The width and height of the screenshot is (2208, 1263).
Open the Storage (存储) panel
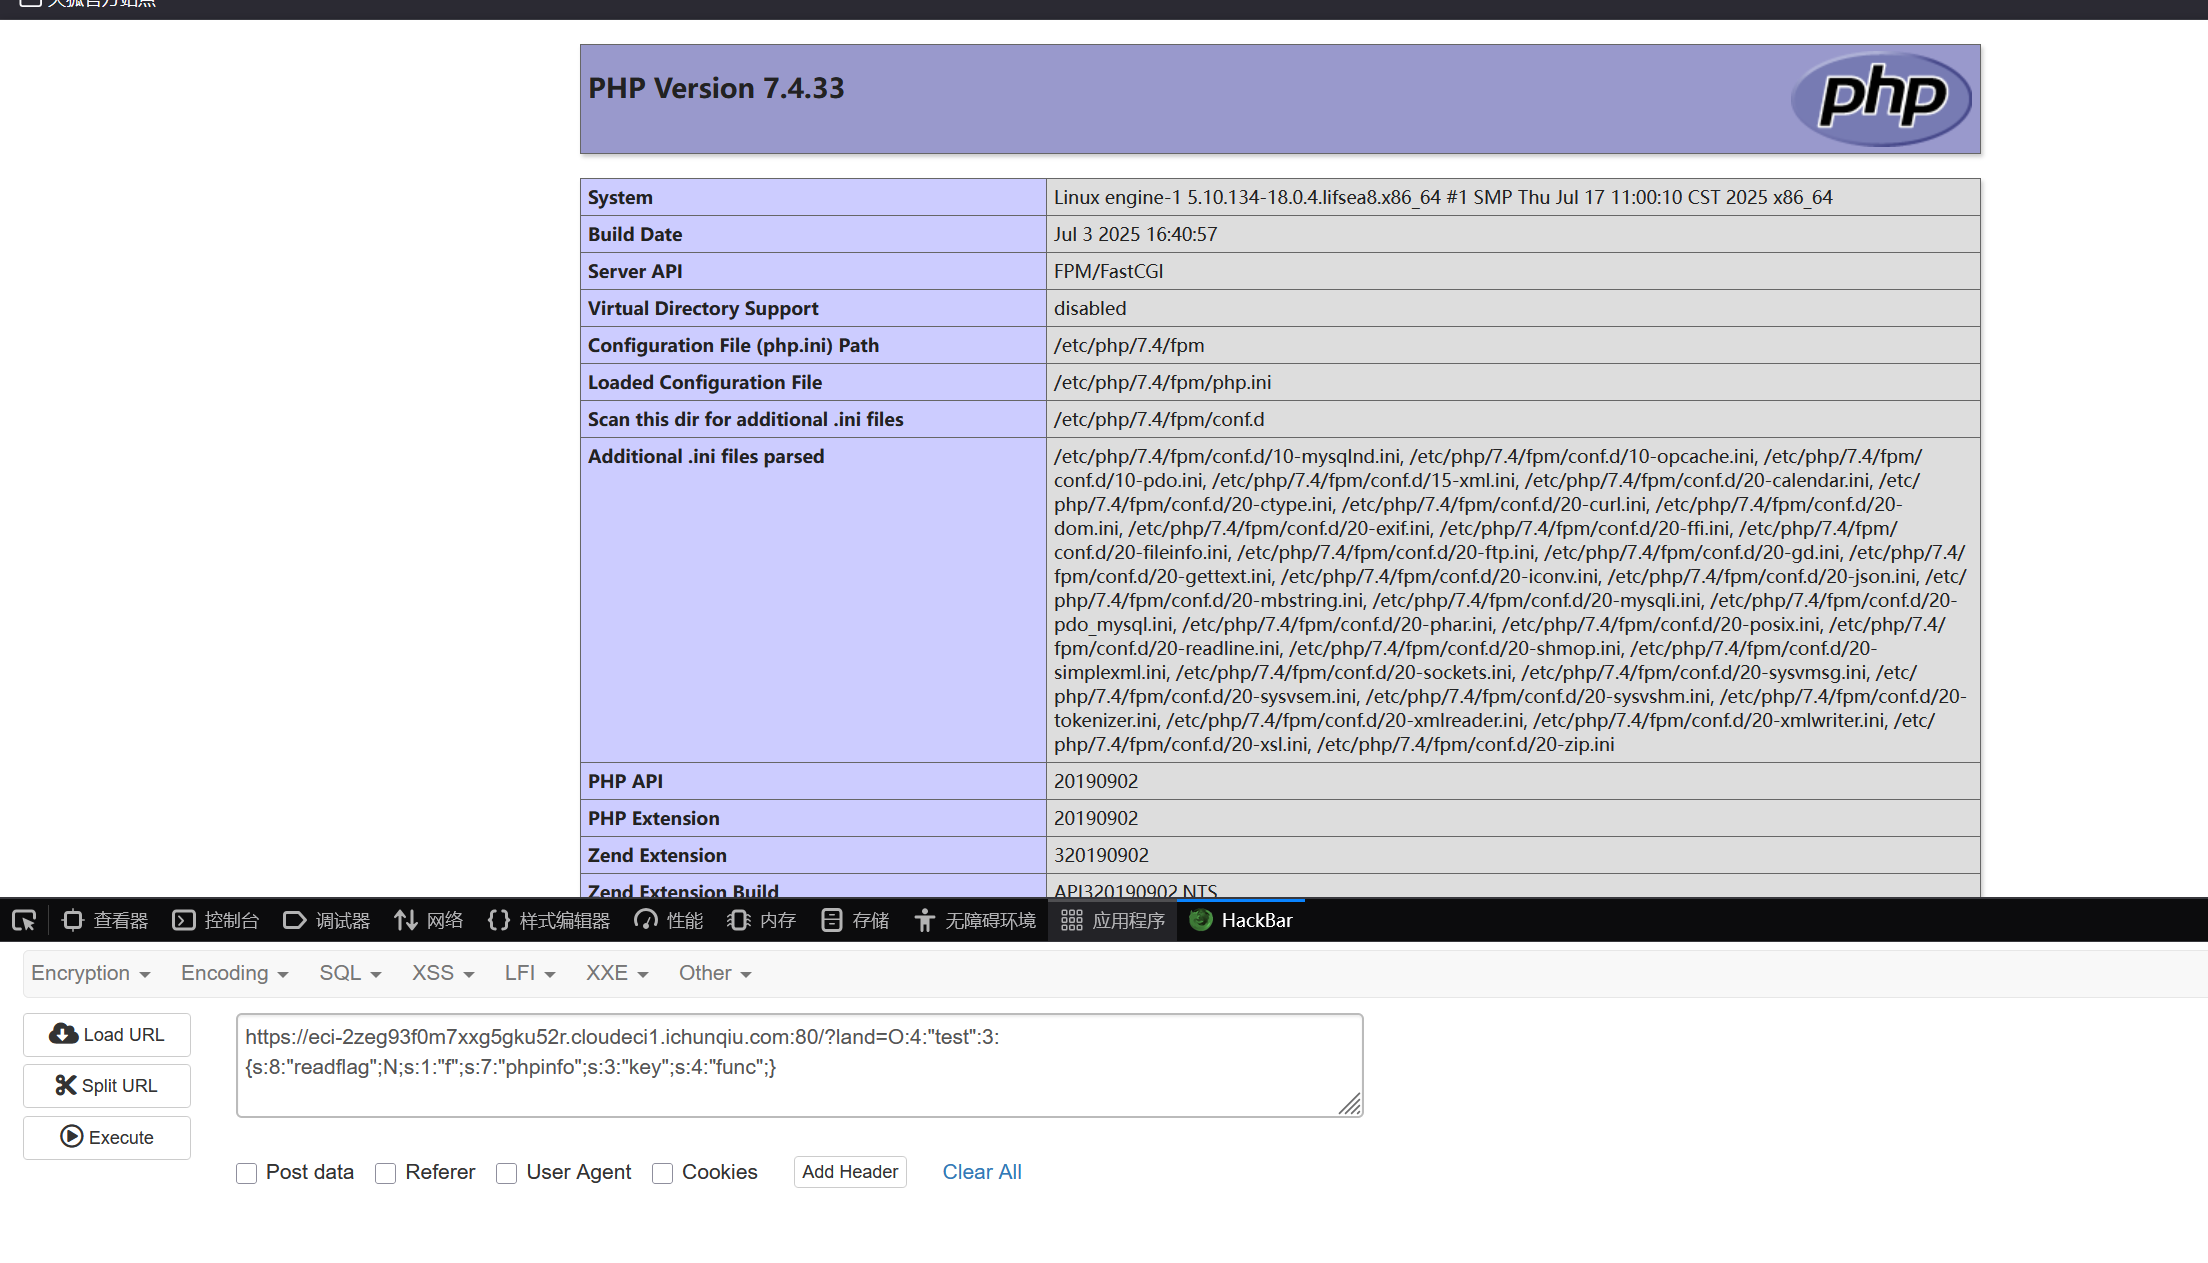pos(855,920)
